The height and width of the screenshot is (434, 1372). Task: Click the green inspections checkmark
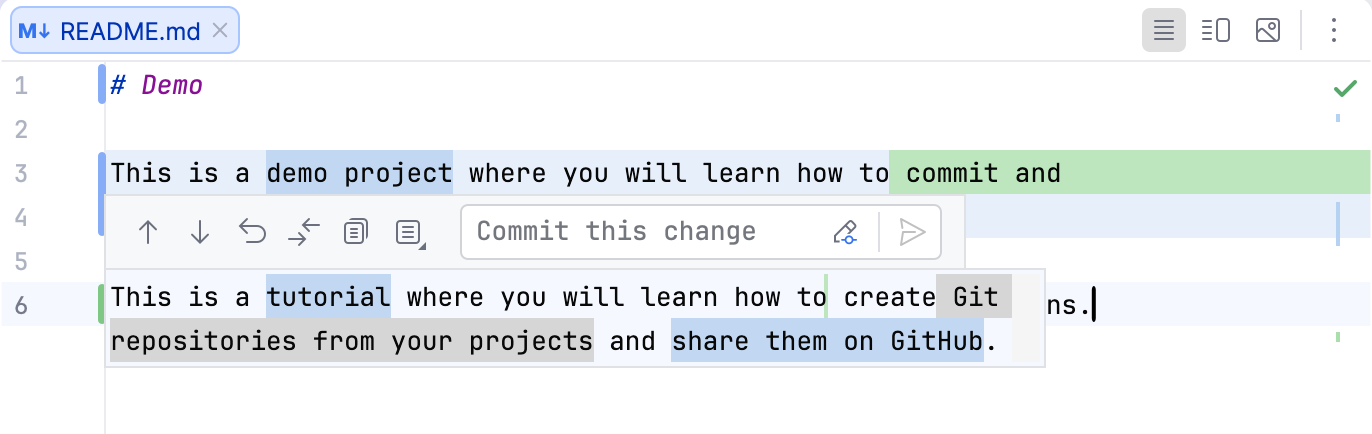(x=1344, y=89)
